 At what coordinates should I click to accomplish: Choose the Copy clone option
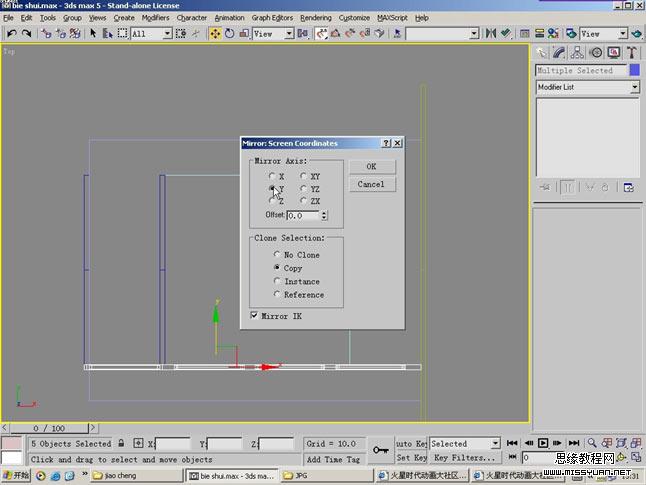(277, 268)
